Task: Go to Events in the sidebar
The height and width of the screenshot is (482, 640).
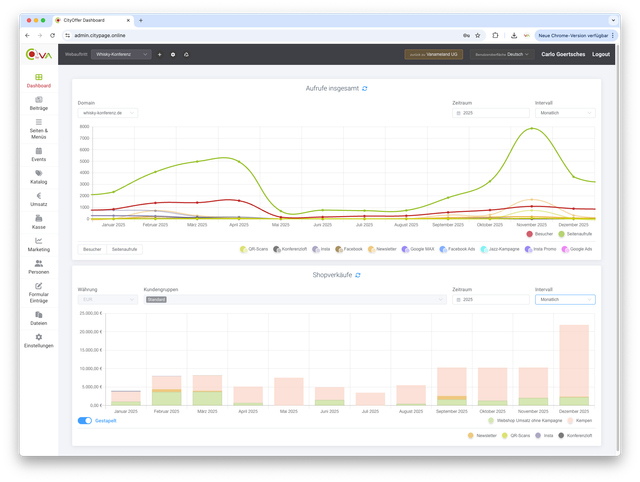Action: tap(38, 154)
